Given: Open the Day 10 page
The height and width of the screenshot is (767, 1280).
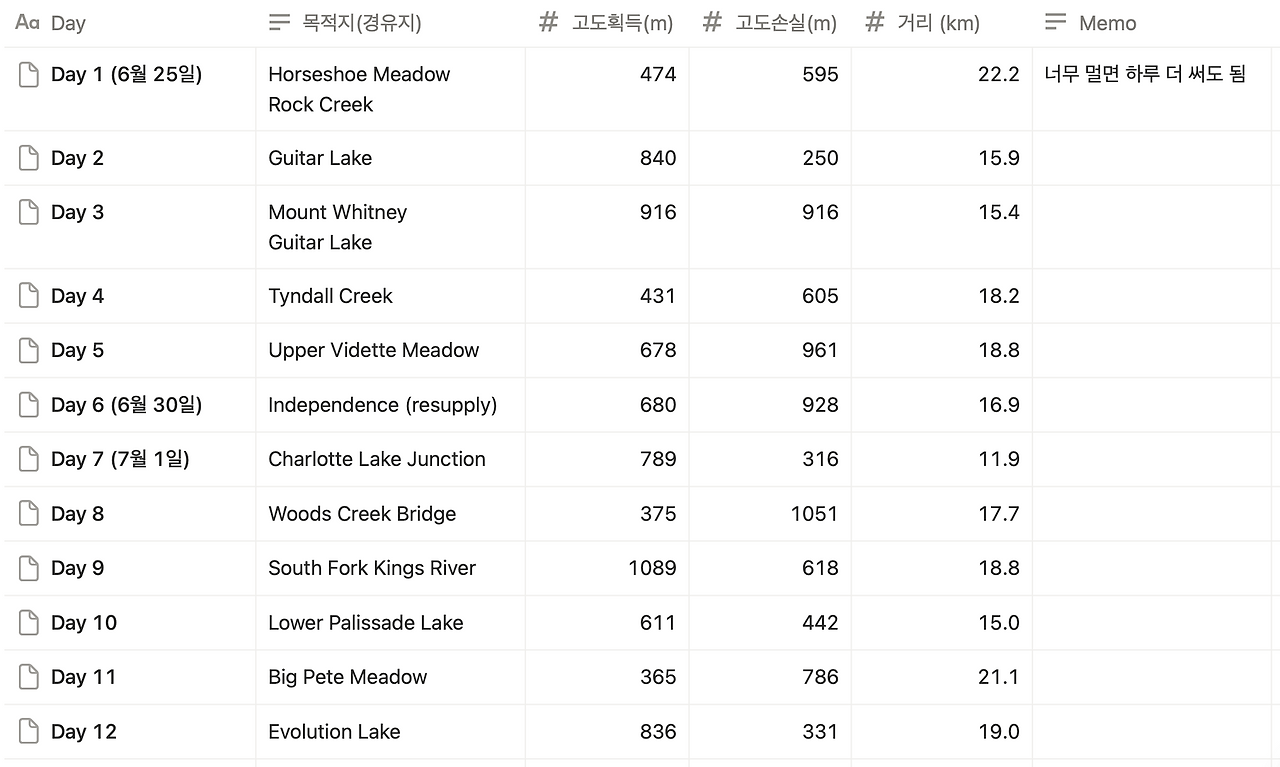Looking at the screenshot, I should 84,623.
